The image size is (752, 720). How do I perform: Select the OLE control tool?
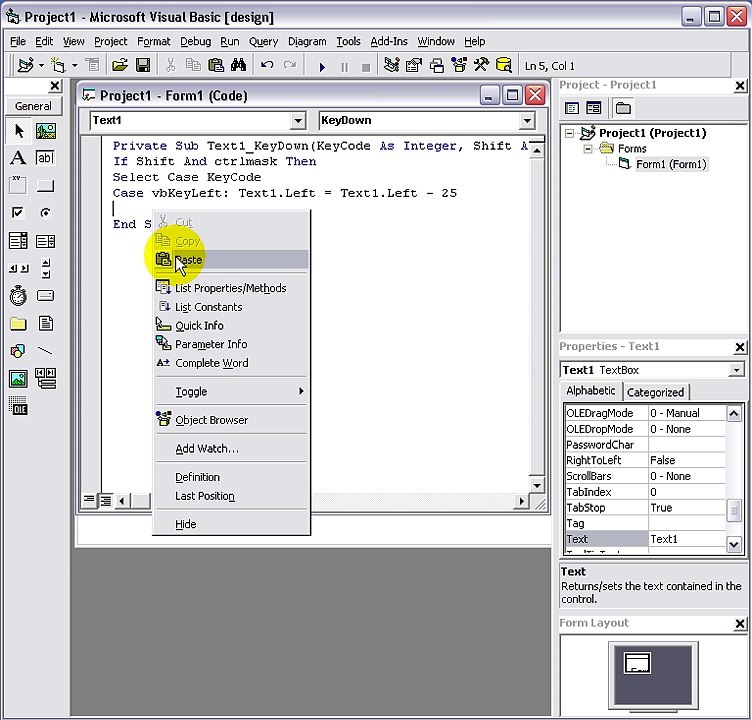tap(18, 406)
